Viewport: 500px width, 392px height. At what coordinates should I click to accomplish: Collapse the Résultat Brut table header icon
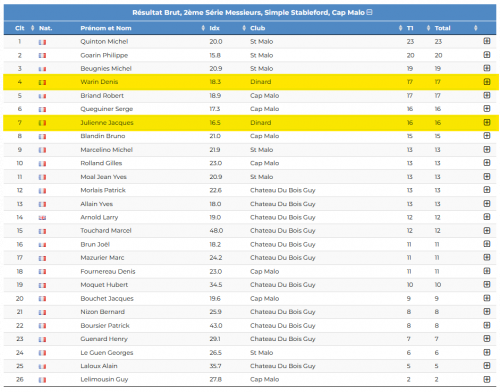(x=369, y=12)
